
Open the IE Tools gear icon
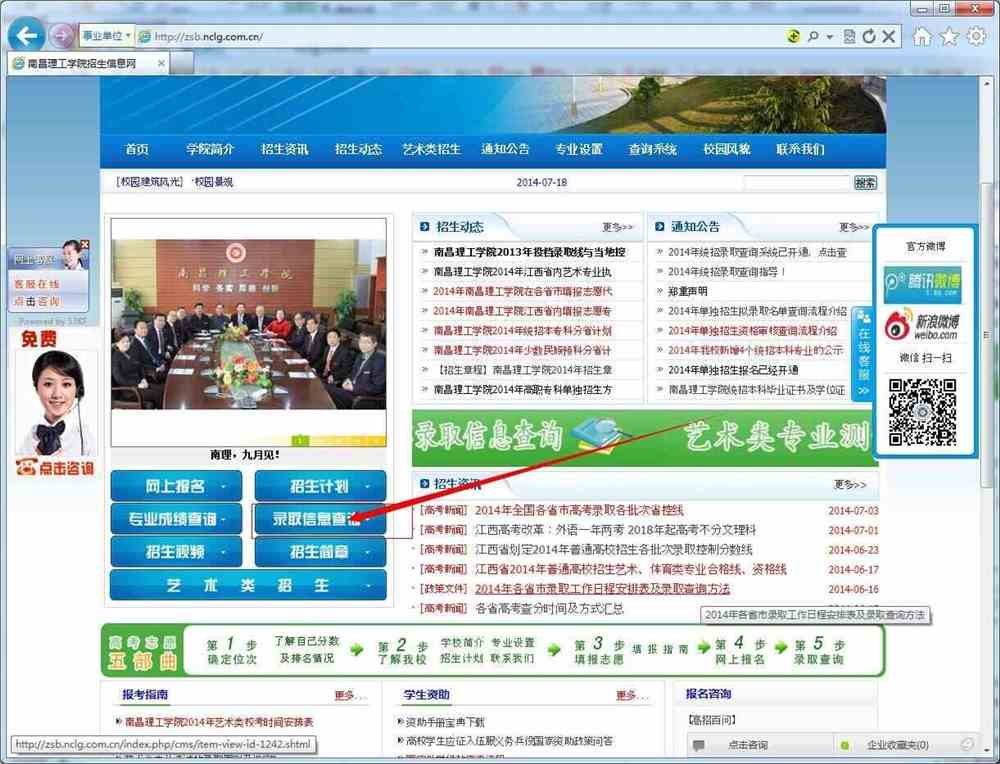coord(975,37)
